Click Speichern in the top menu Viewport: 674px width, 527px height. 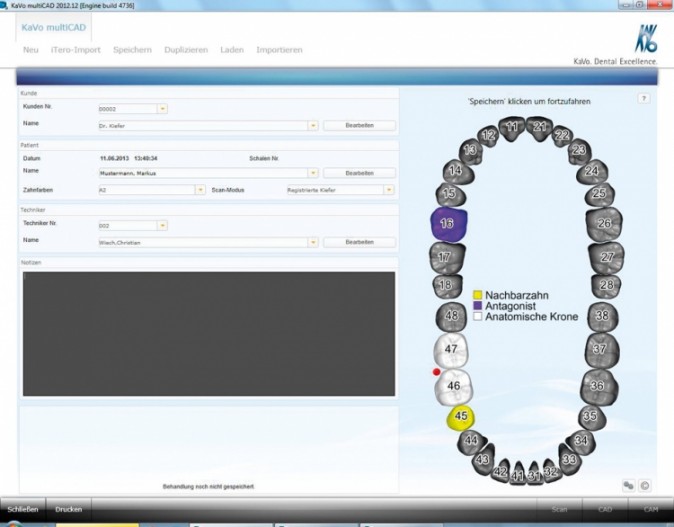pyautogui.click(x=132, y=50)
